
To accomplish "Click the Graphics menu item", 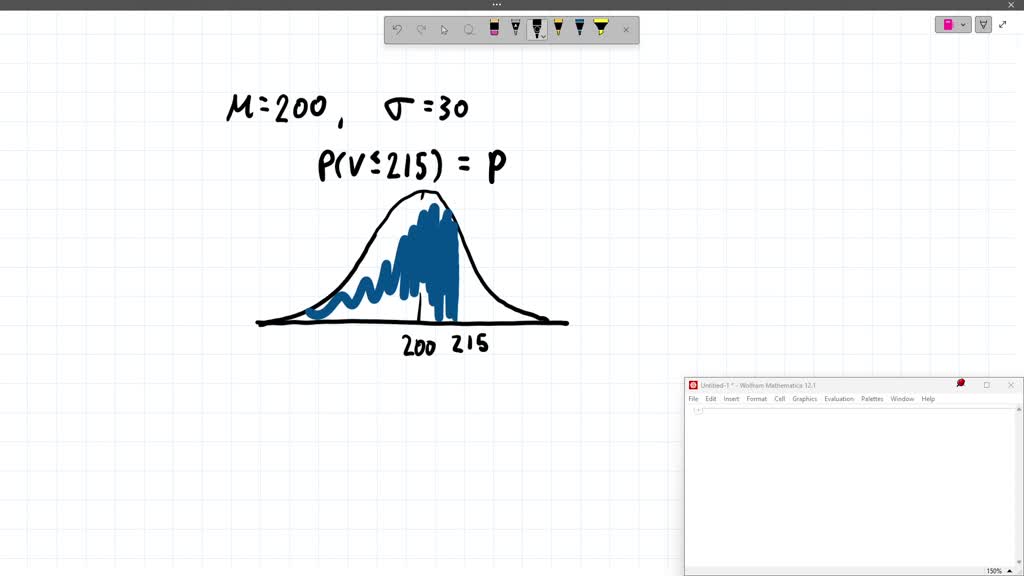I will (x=804, y=398).
